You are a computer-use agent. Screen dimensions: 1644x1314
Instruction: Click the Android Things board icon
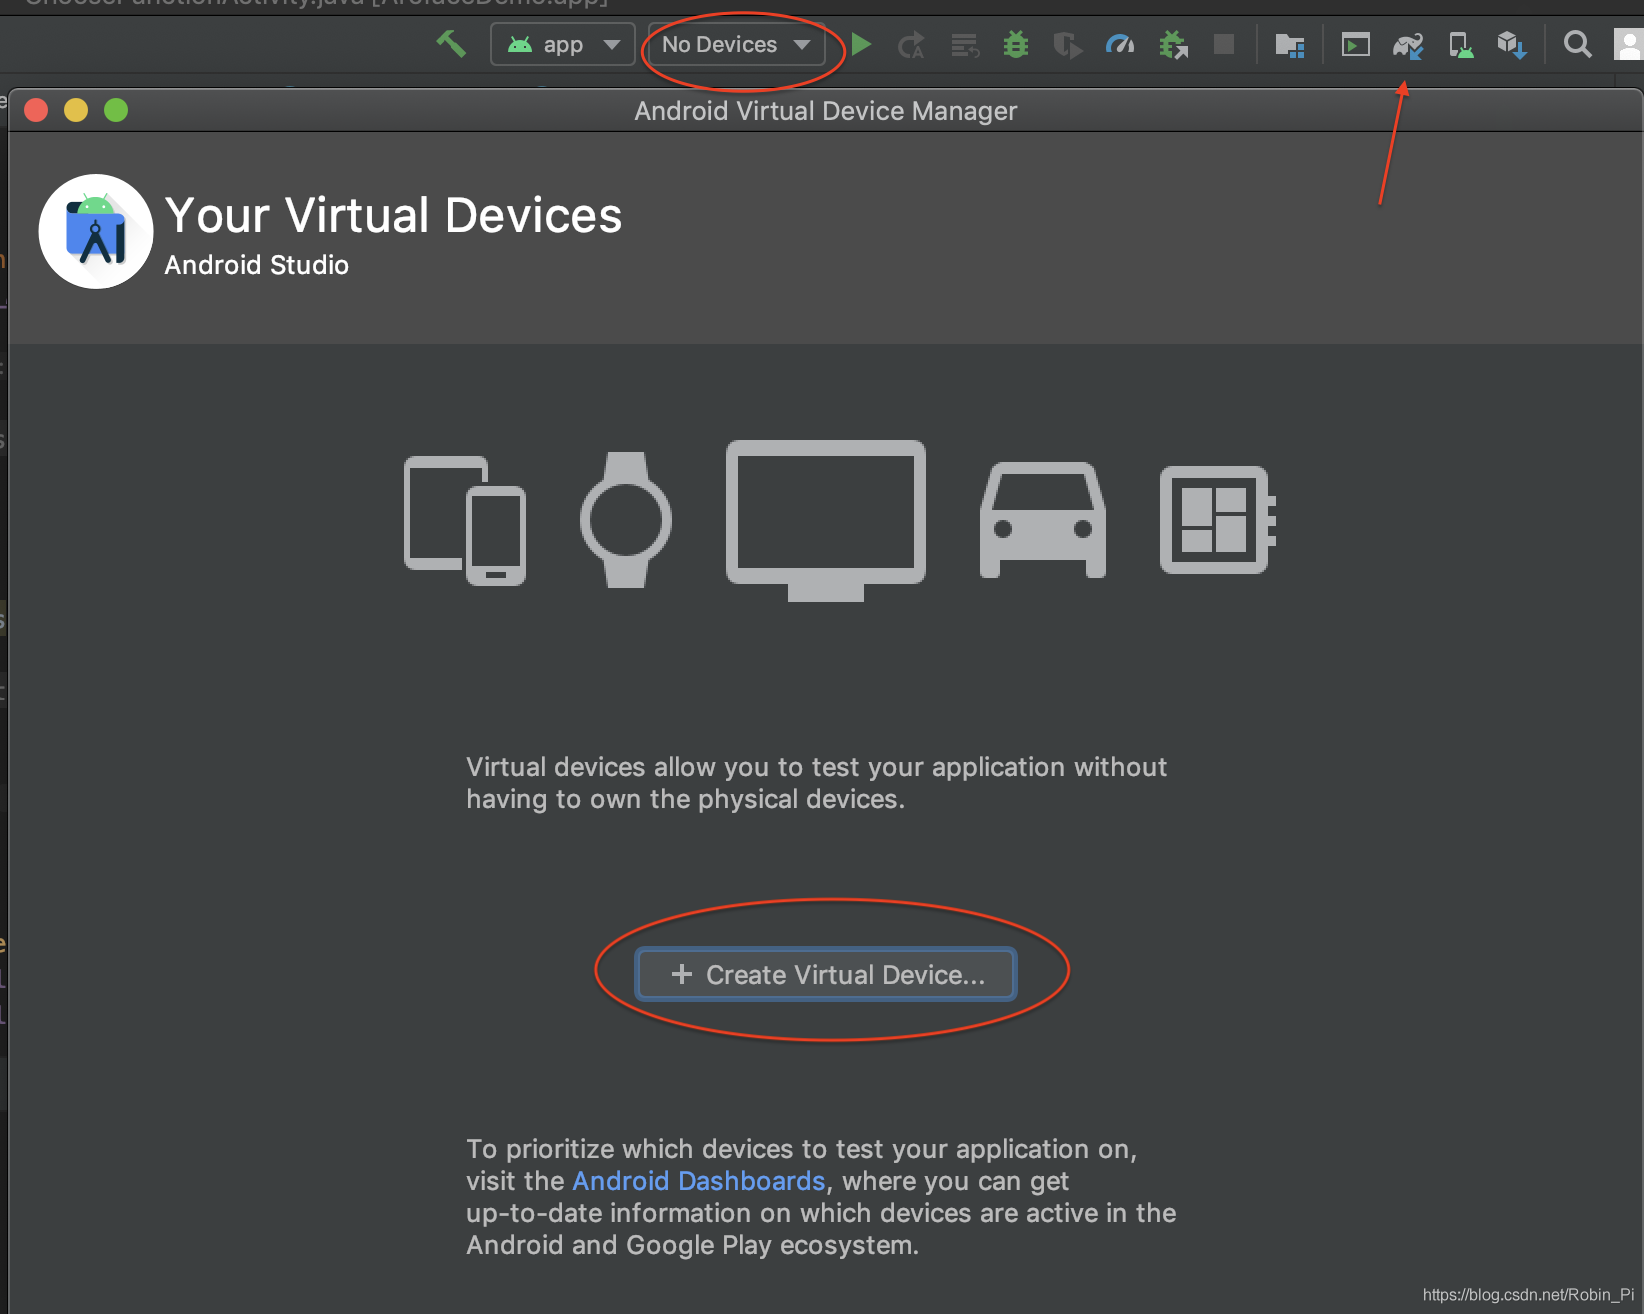point(1217,520)
